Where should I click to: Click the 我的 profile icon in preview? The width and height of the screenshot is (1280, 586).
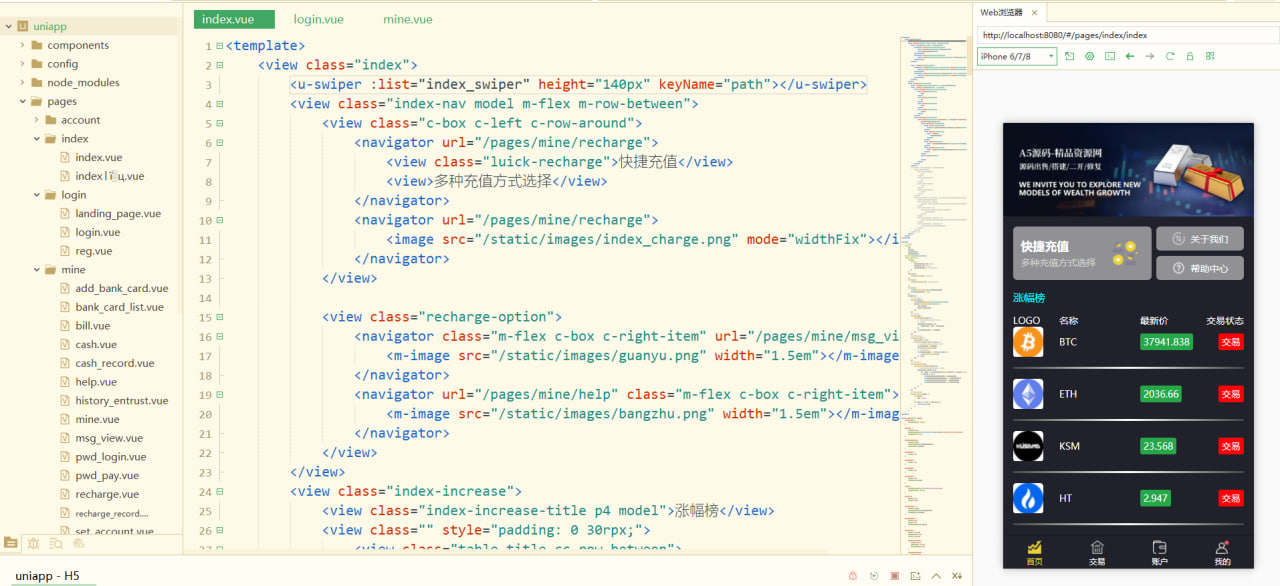click(x=1222, y=548)
